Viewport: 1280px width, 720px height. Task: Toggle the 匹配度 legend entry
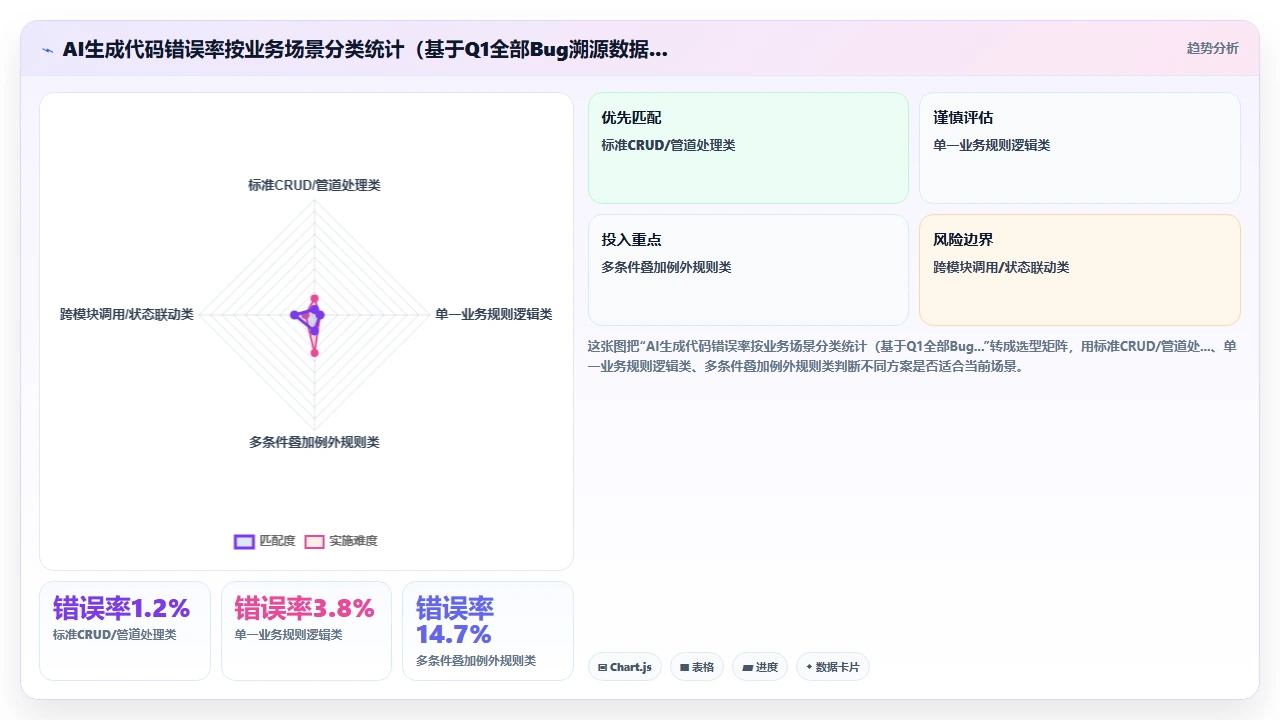(264, 541)
